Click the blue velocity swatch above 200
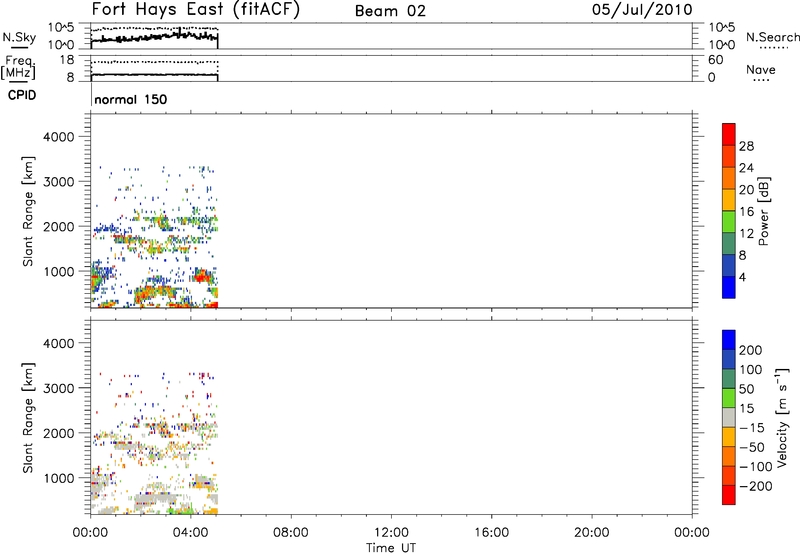This screenshot has height=554, width=800. 729,340
